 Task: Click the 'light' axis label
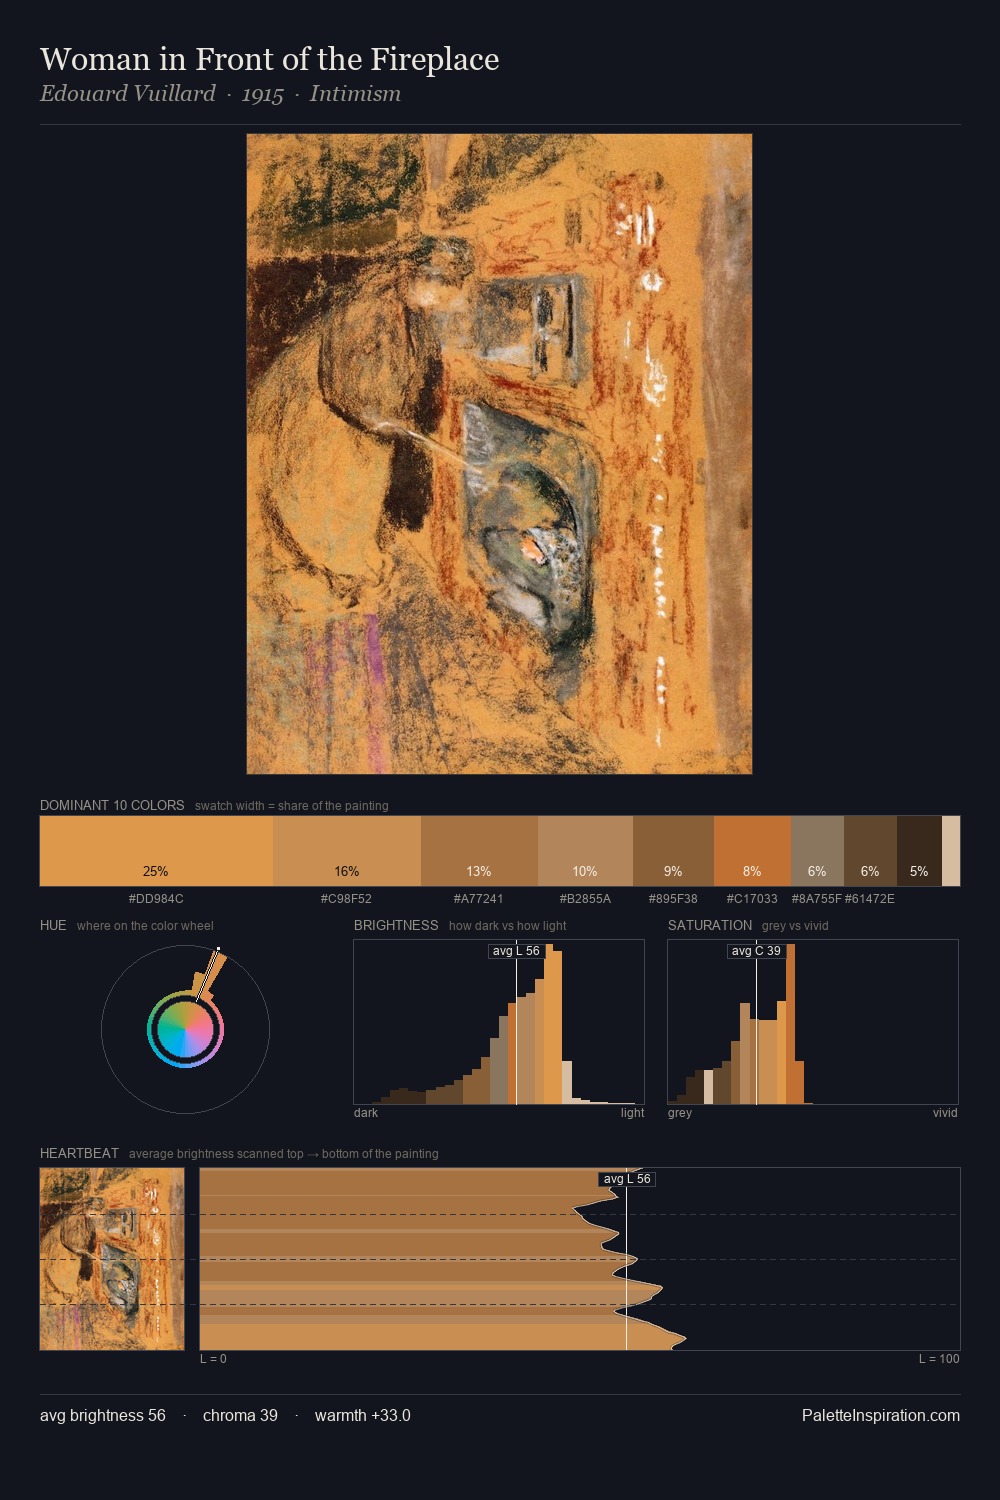pyautogui.click(x=632, y=1113)
